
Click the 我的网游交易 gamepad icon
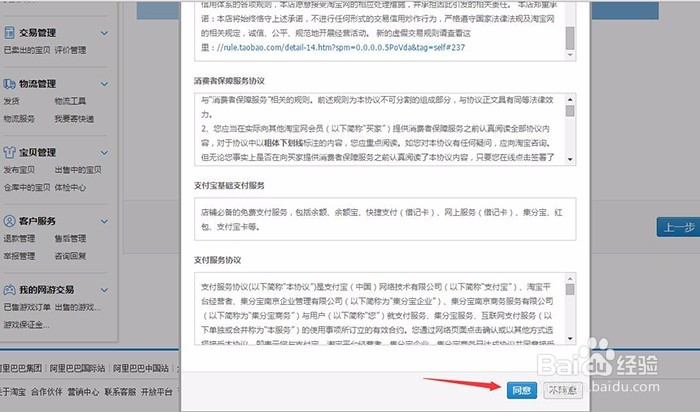pos(9,290)
